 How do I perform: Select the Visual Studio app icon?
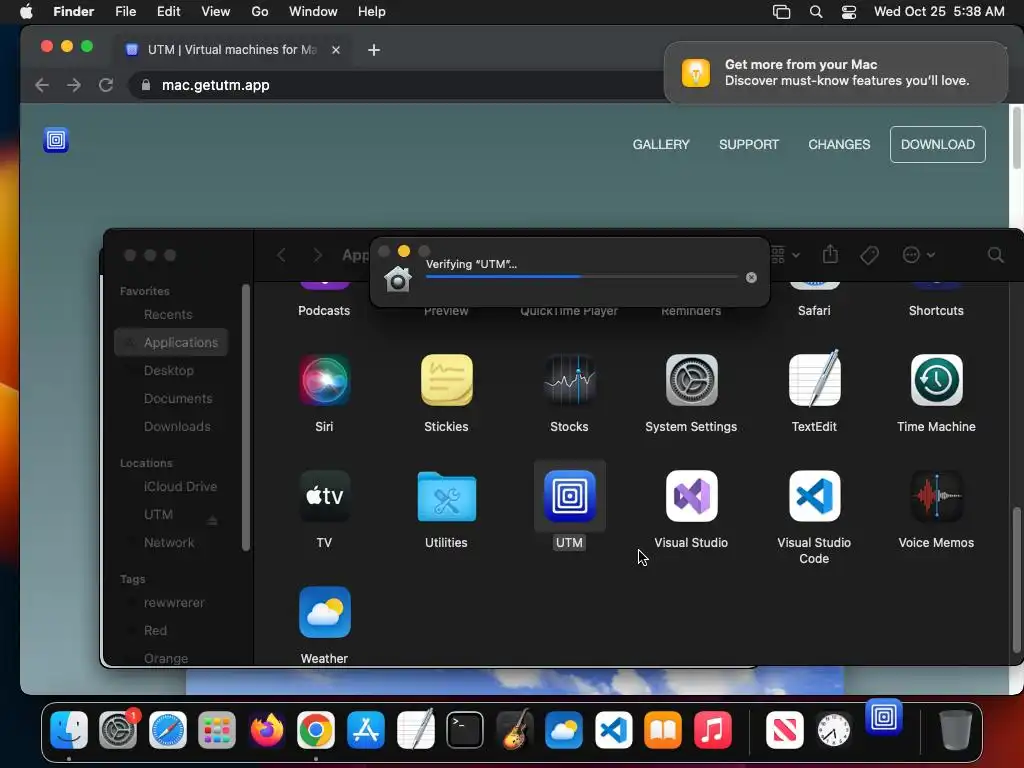692,496
